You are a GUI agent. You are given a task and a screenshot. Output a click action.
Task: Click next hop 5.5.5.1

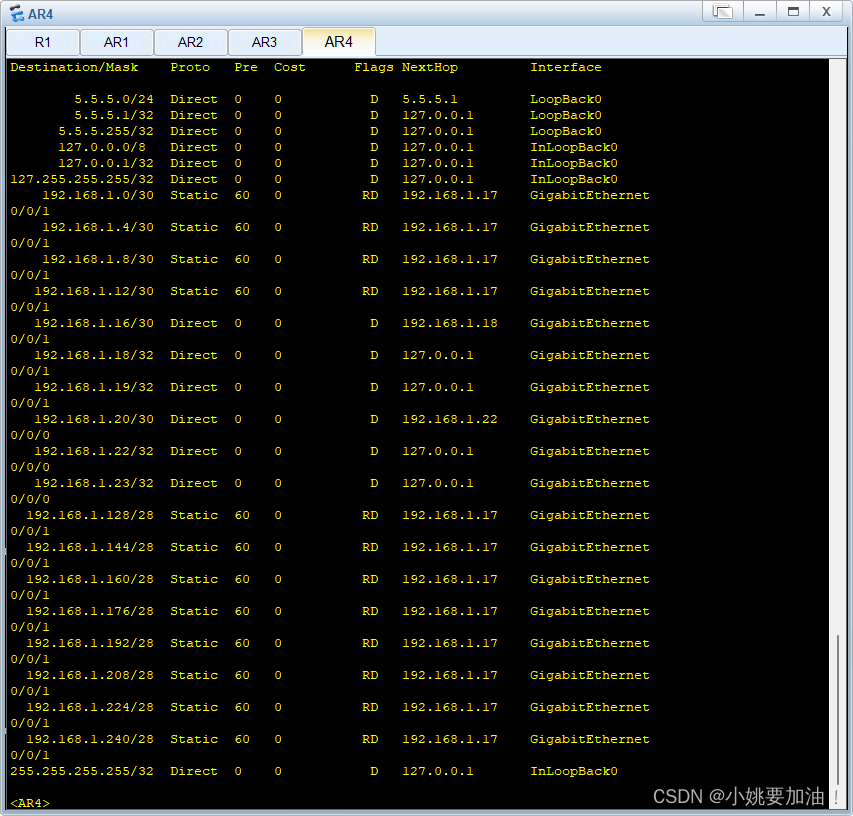430,100
